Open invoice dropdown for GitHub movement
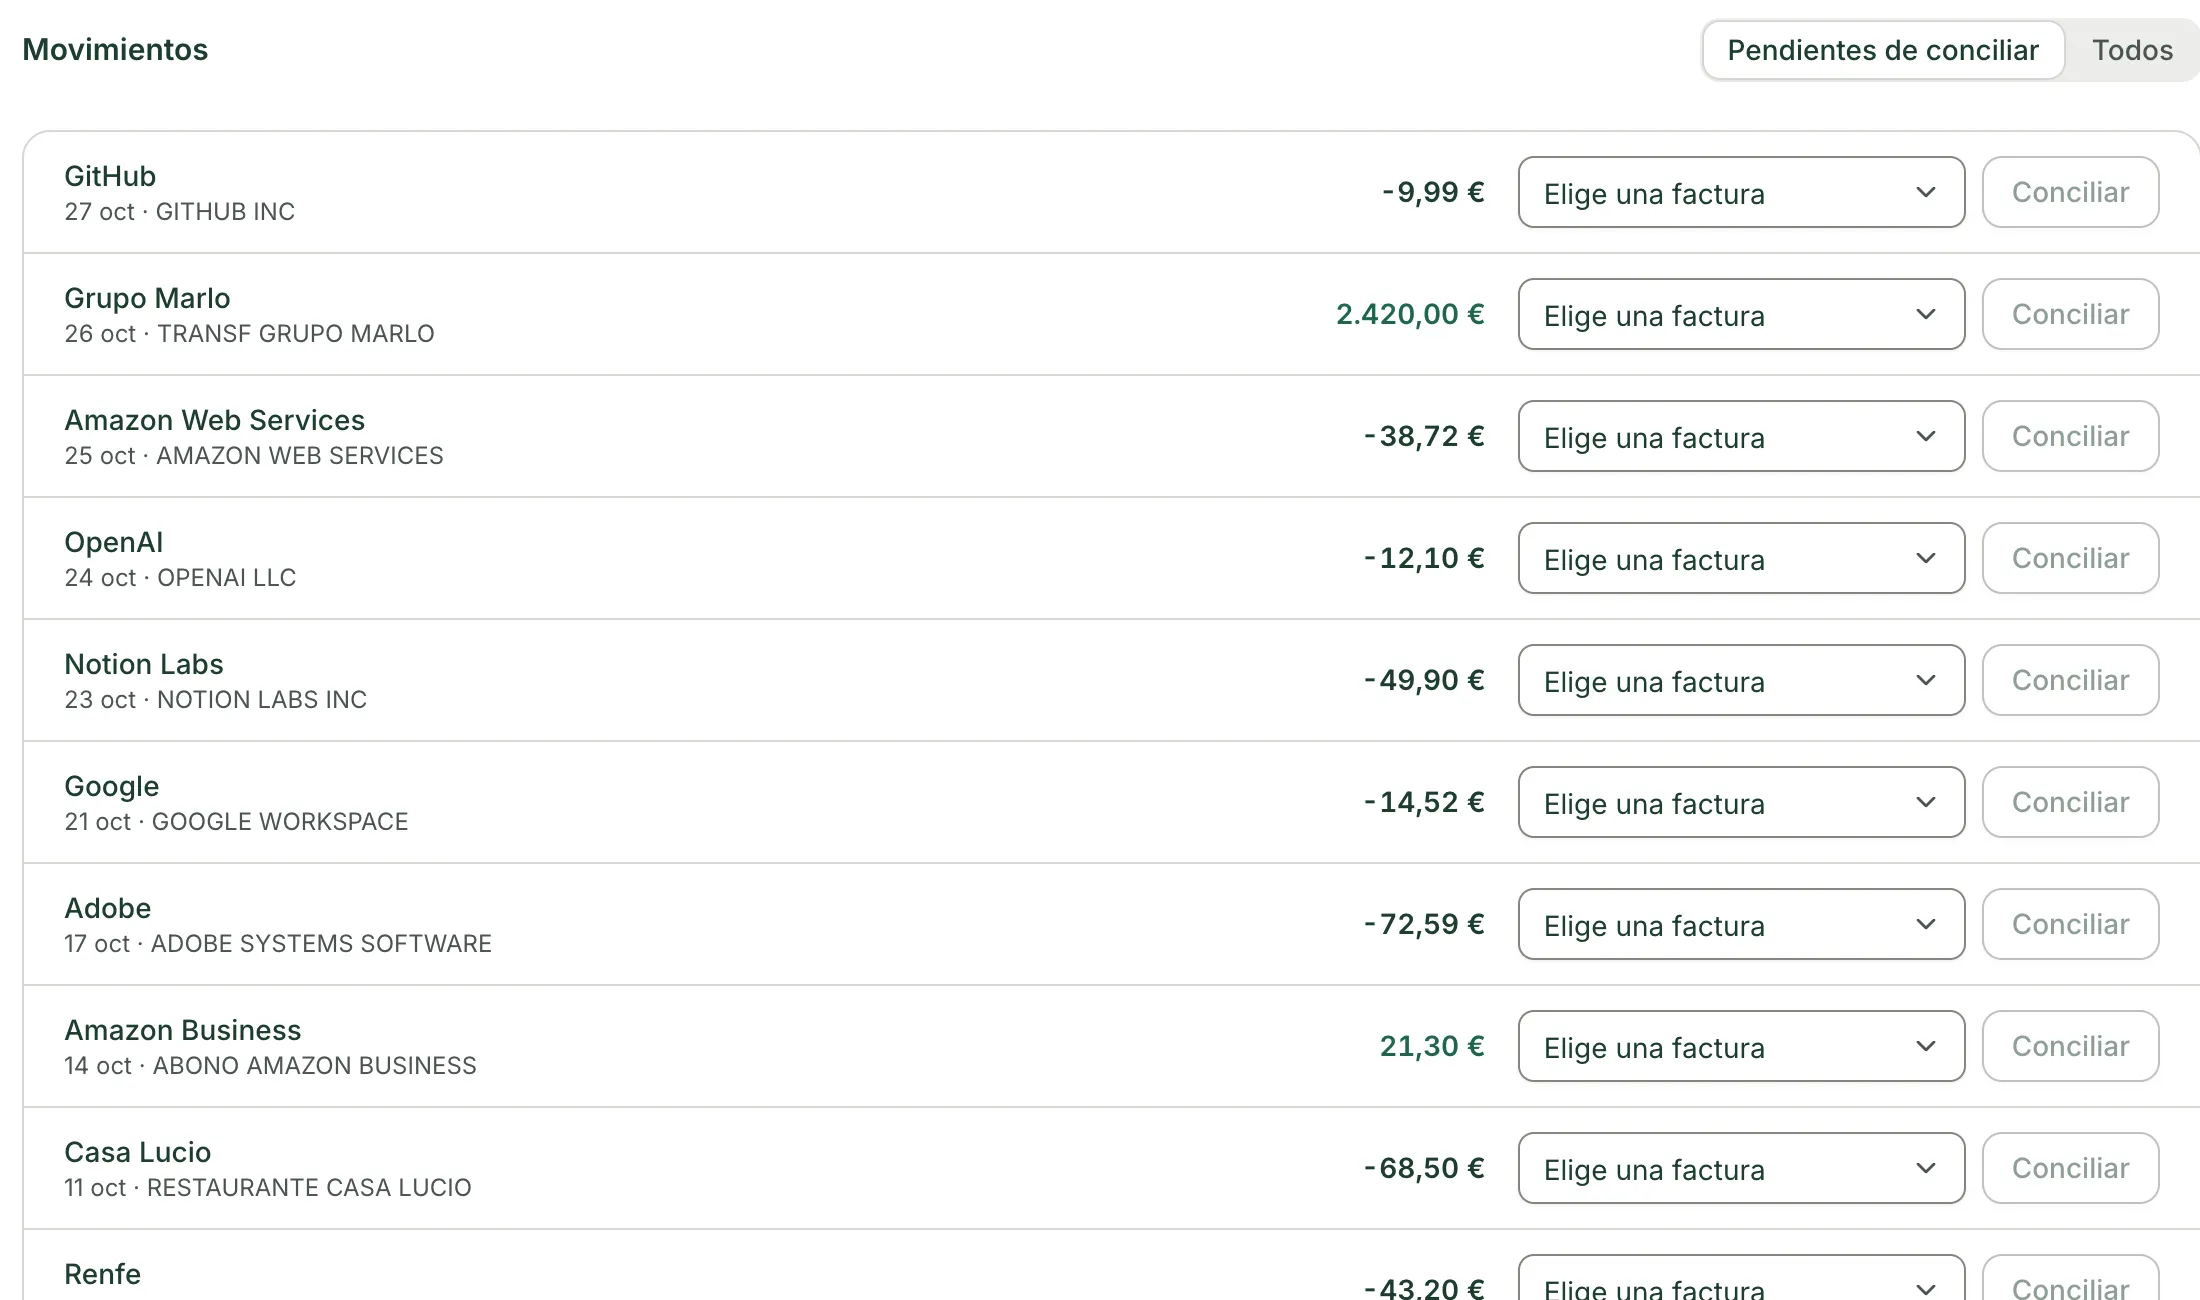 [1741, 192]
